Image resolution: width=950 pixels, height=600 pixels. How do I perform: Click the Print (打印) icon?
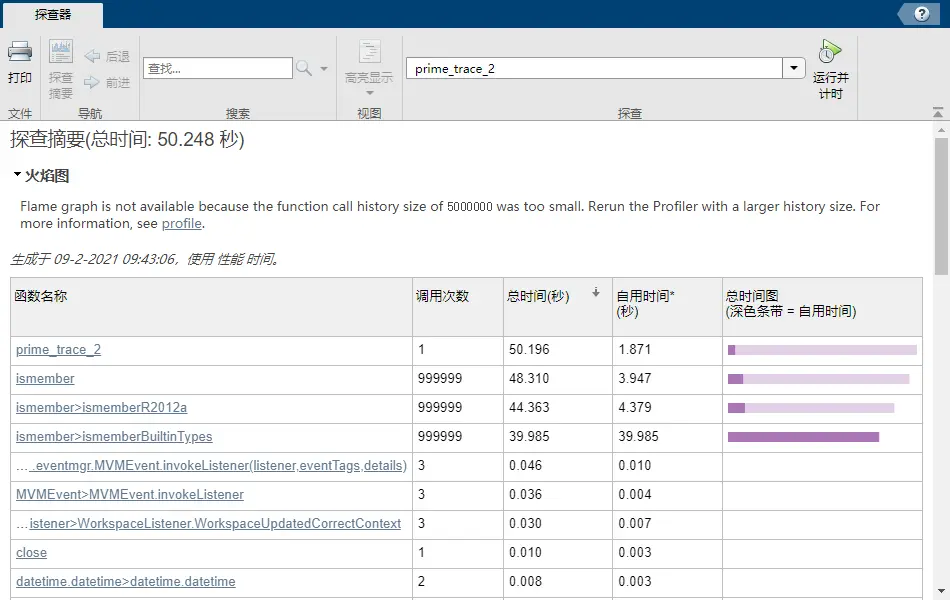(19, 52)
